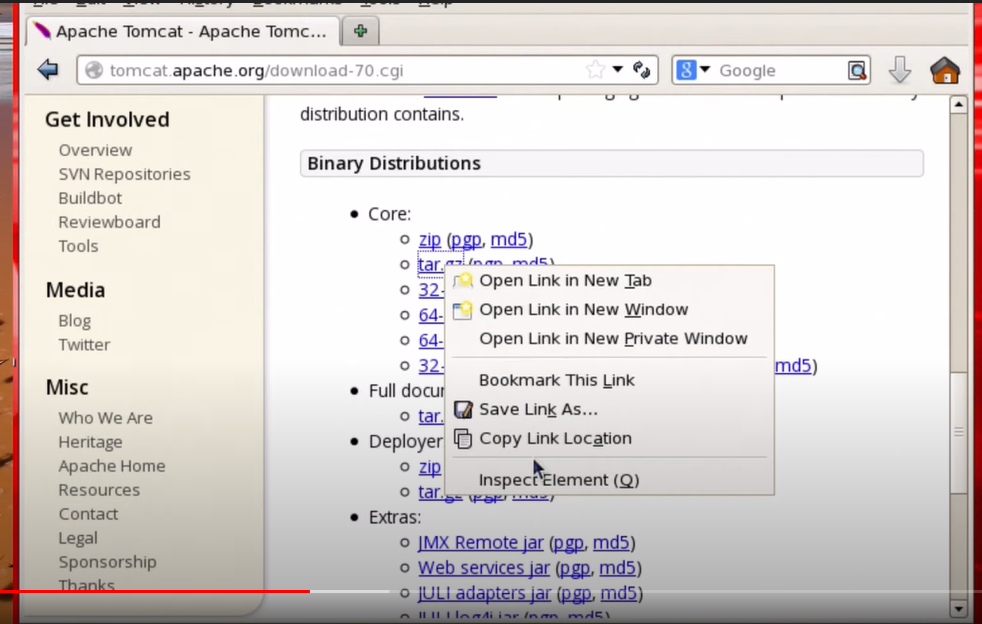The width and height of the screenshot is (982, 624).
Task: Click the New Window menu icon
Action: click(x=463, y=309)
